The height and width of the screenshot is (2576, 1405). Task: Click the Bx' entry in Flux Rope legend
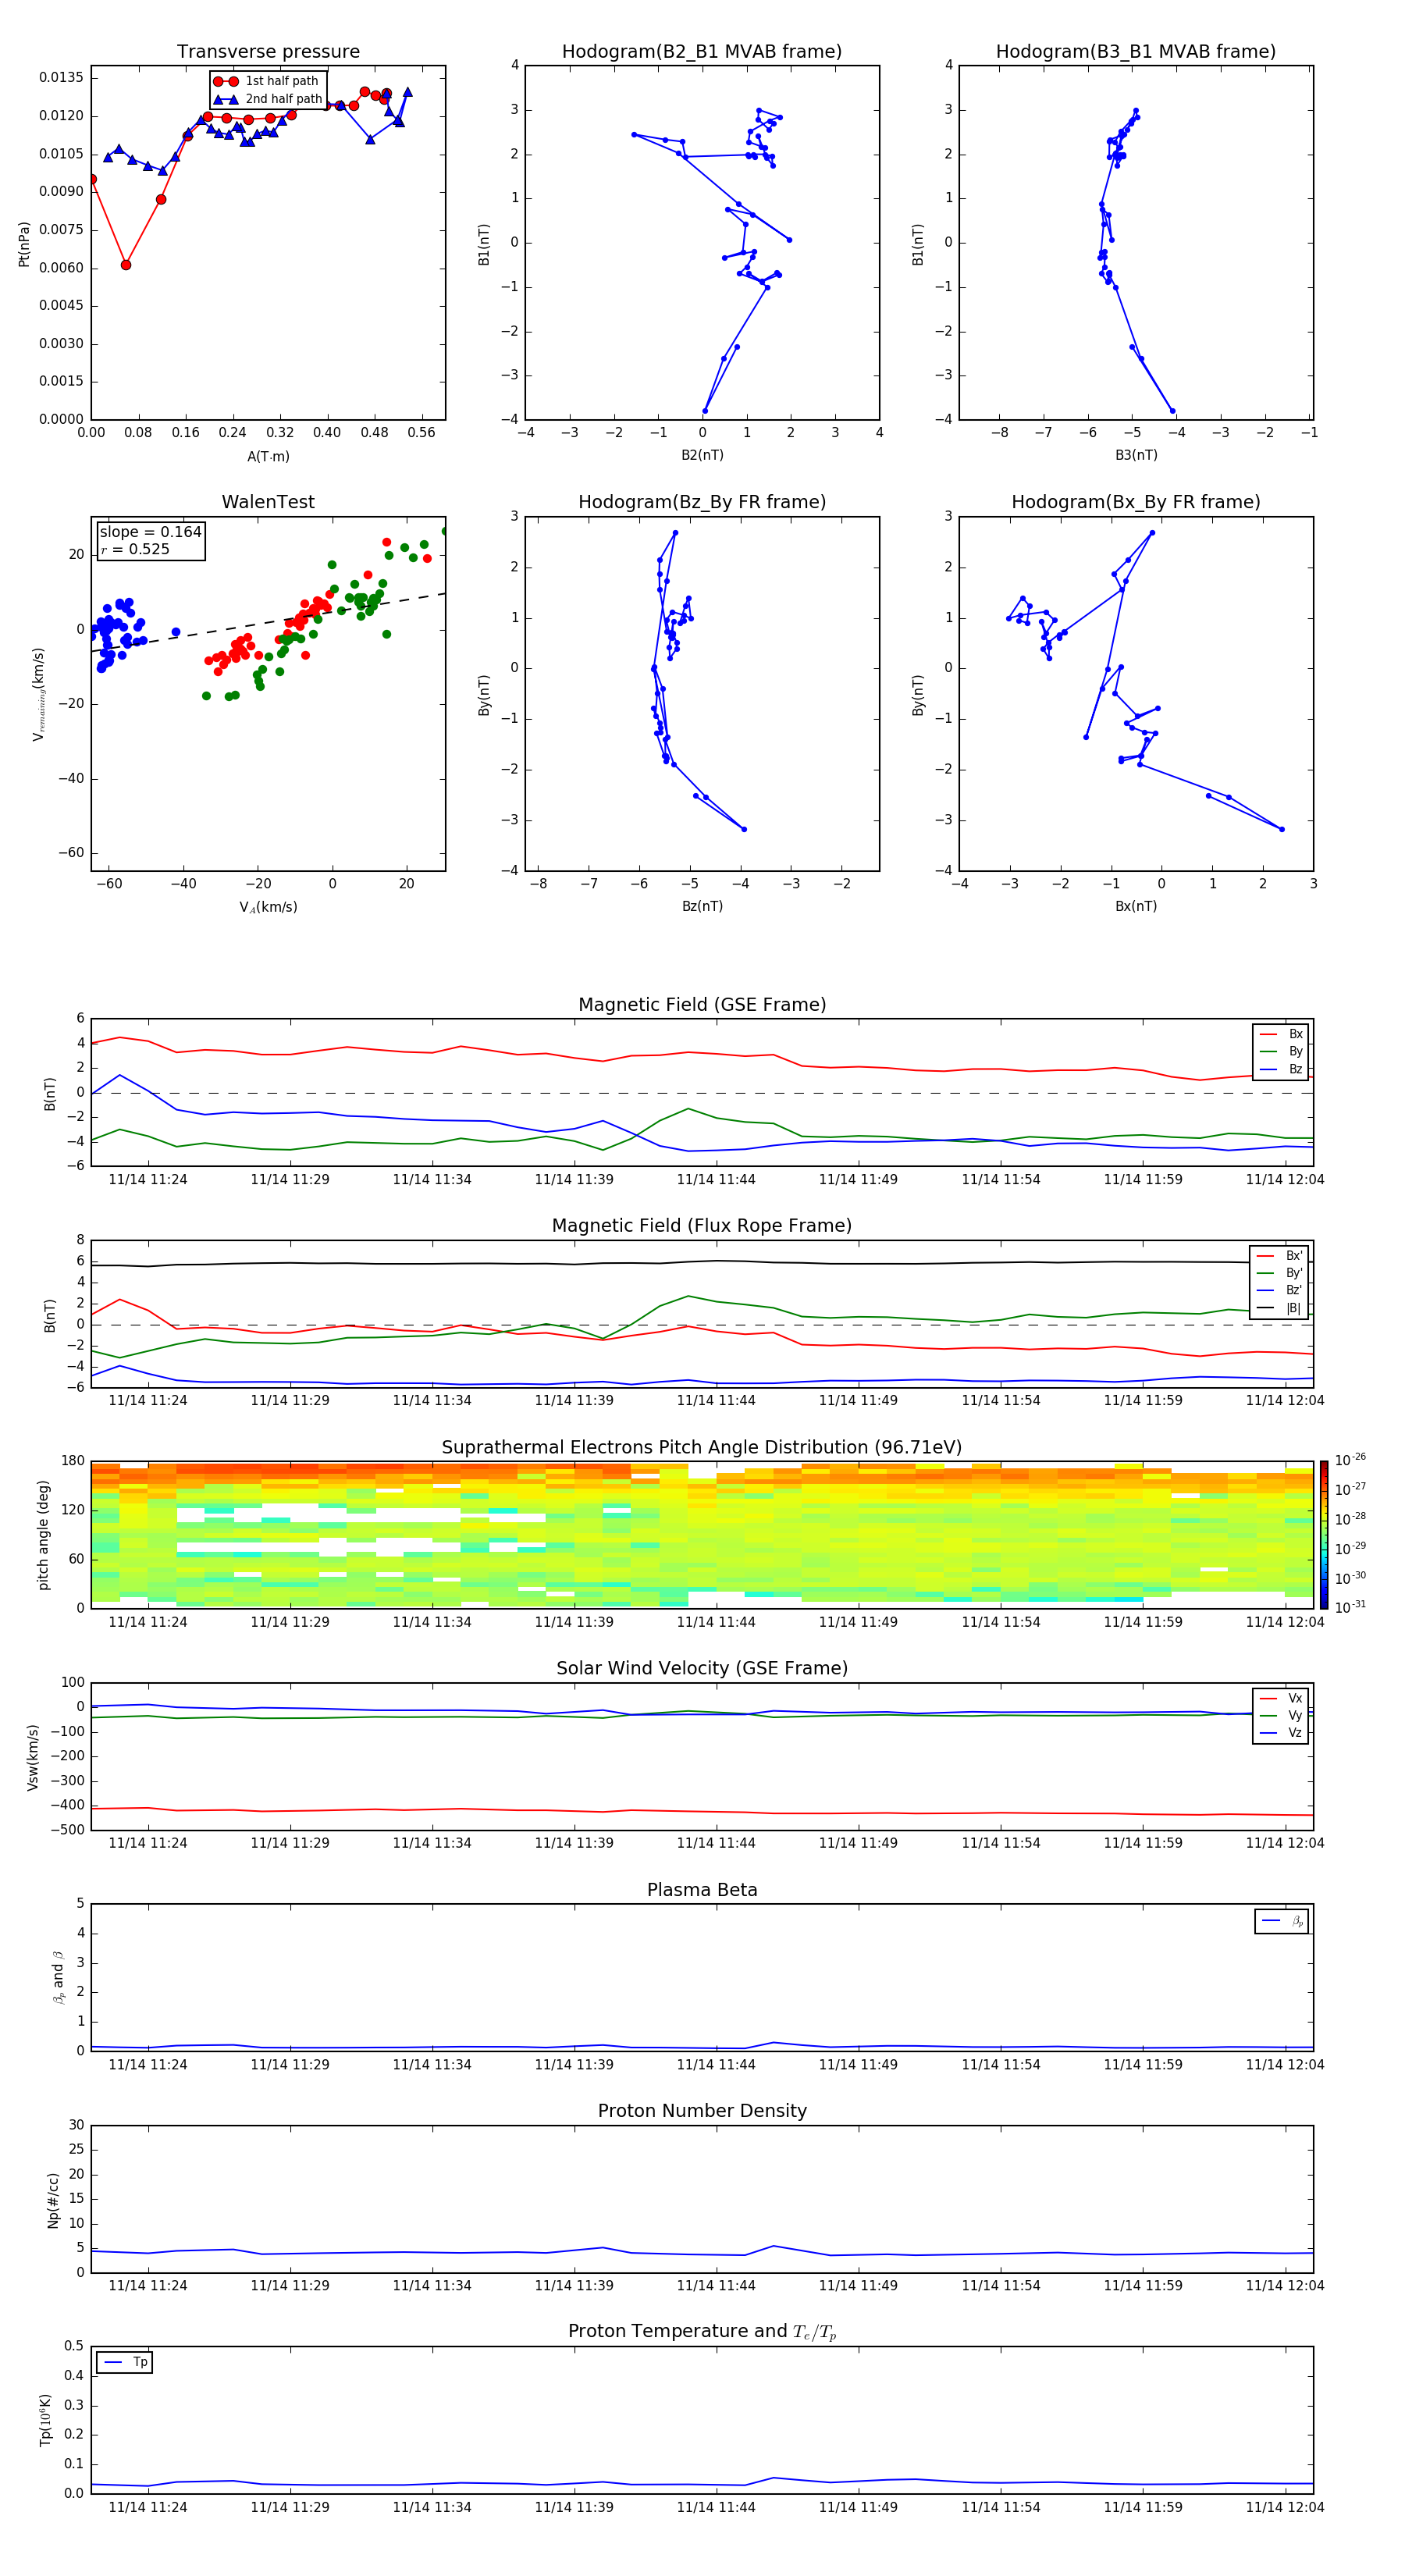tap(1279, 1256)
